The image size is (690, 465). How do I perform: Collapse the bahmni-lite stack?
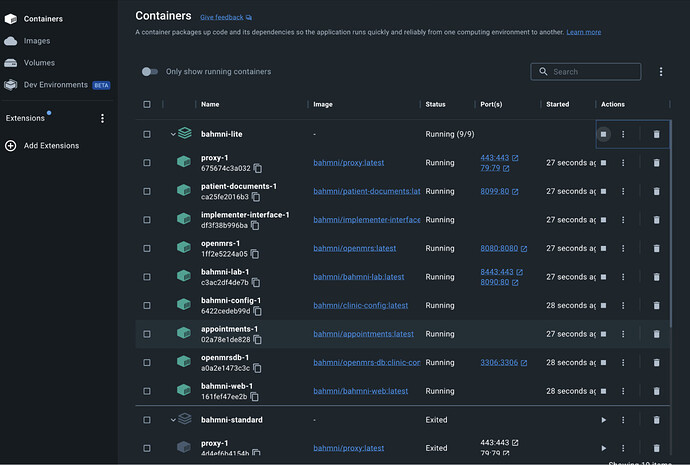click(x=173, y=134)
